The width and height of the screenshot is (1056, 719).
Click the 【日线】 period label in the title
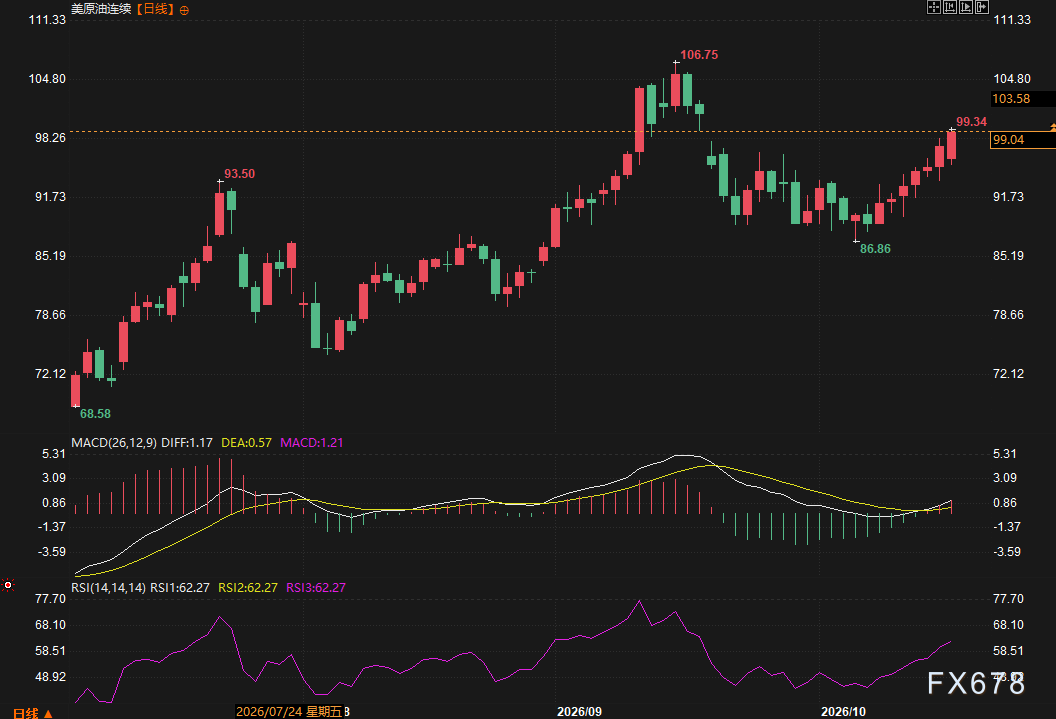click(155, 9)
